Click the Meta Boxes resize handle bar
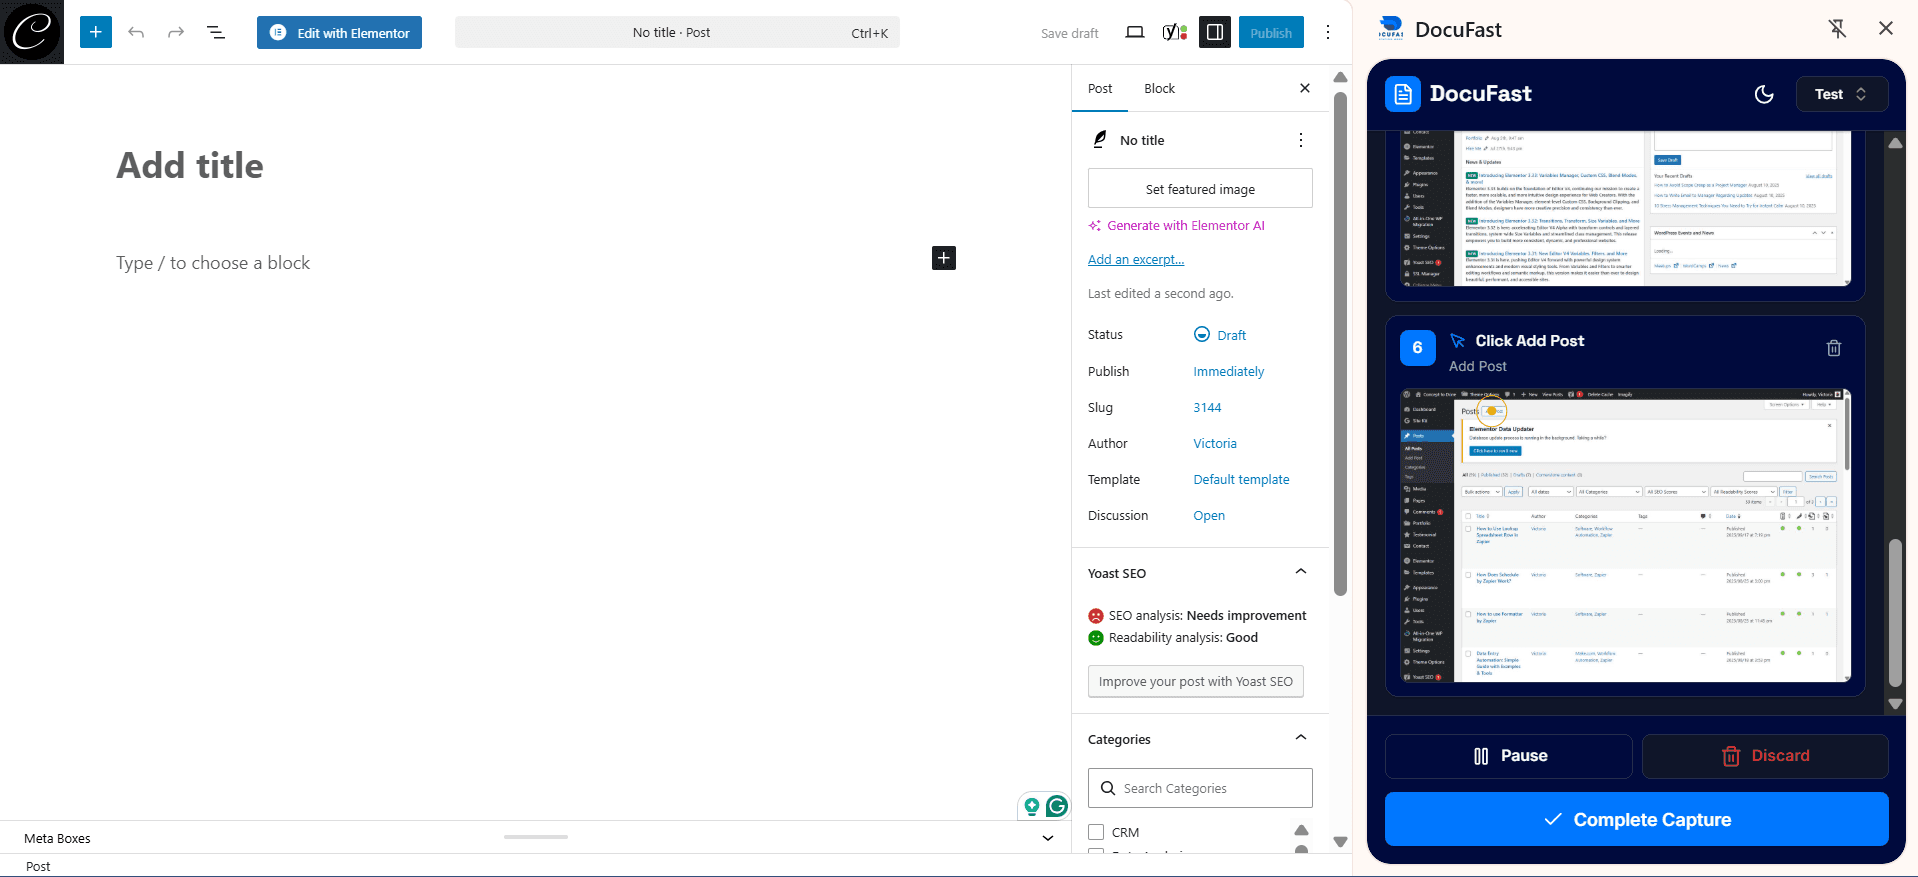 (x=536, y=837)
